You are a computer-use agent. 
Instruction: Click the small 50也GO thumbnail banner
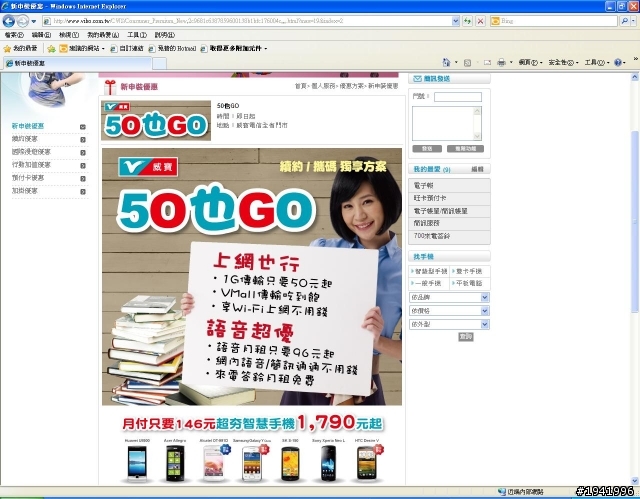[156, 120]
